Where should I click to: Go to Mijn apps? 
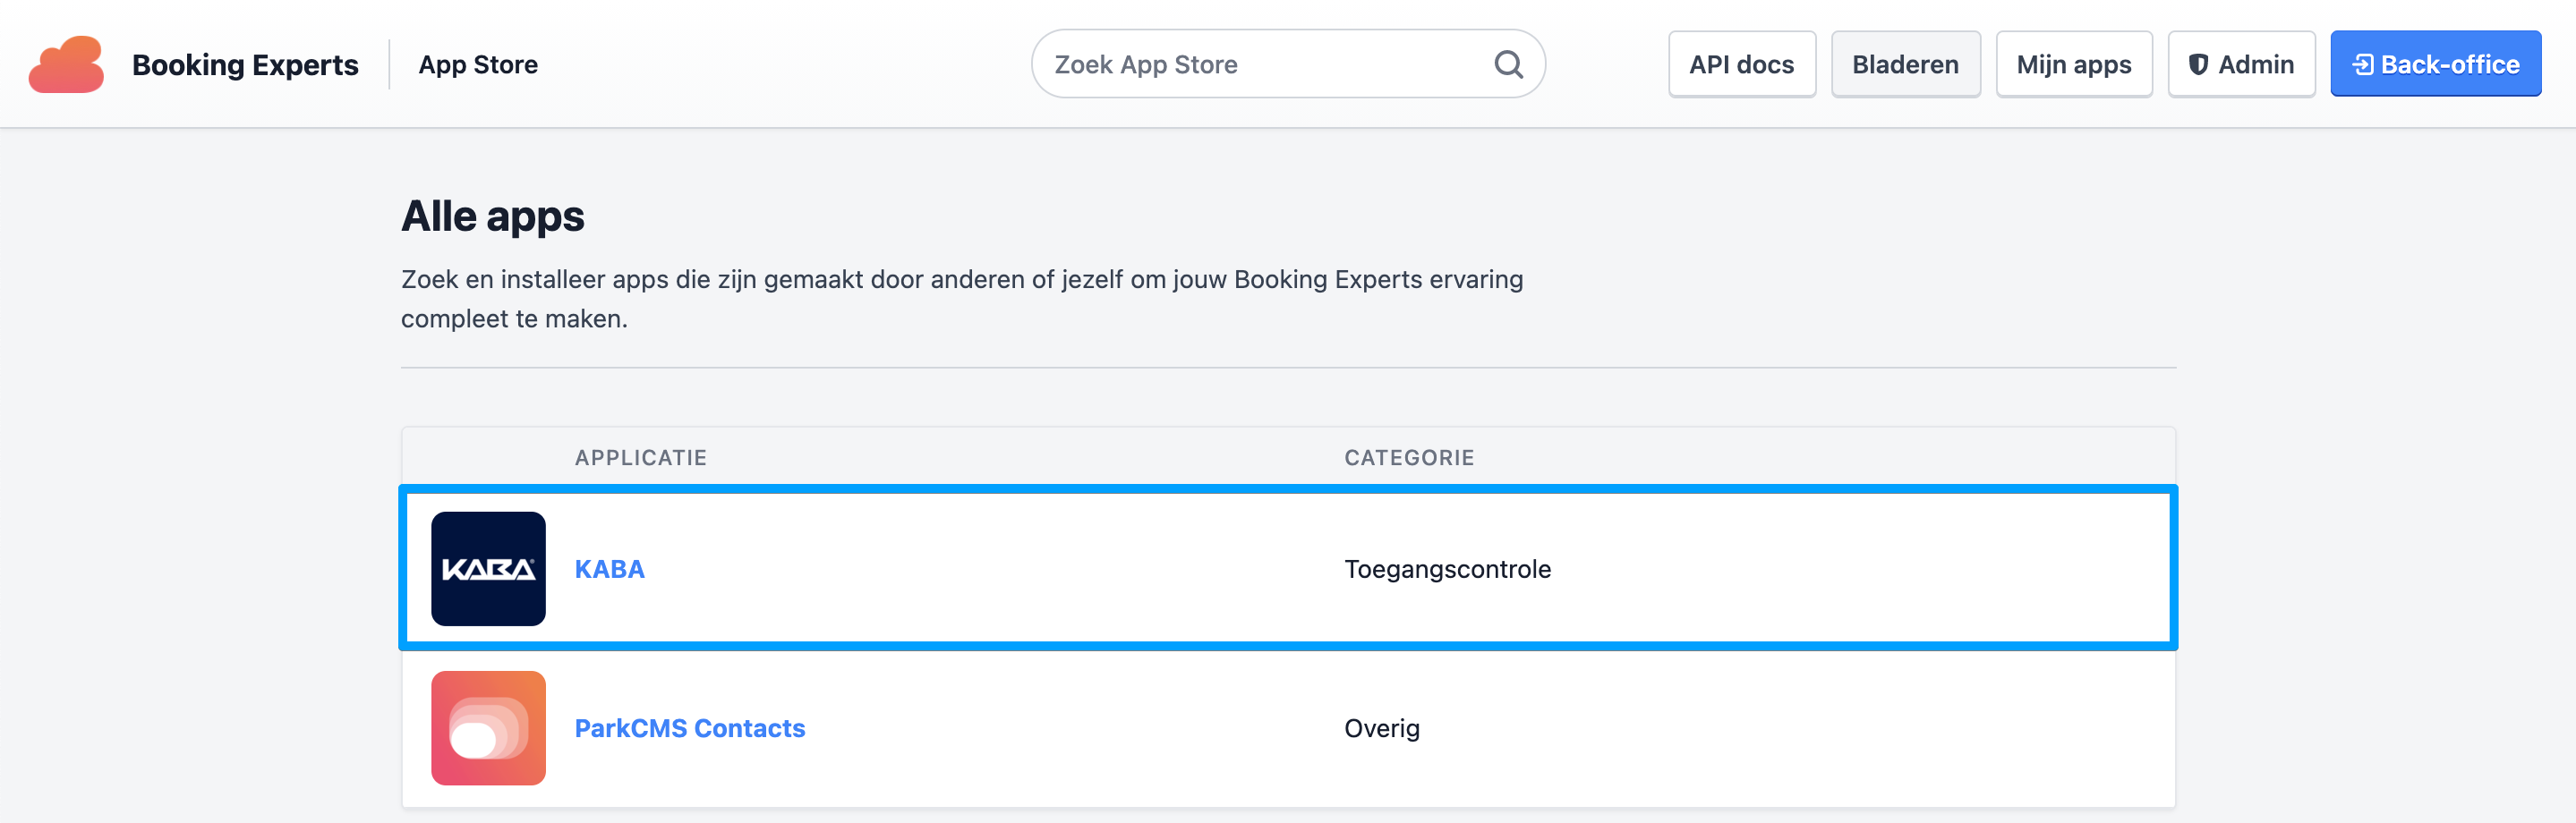click(x=2073, y=65)
